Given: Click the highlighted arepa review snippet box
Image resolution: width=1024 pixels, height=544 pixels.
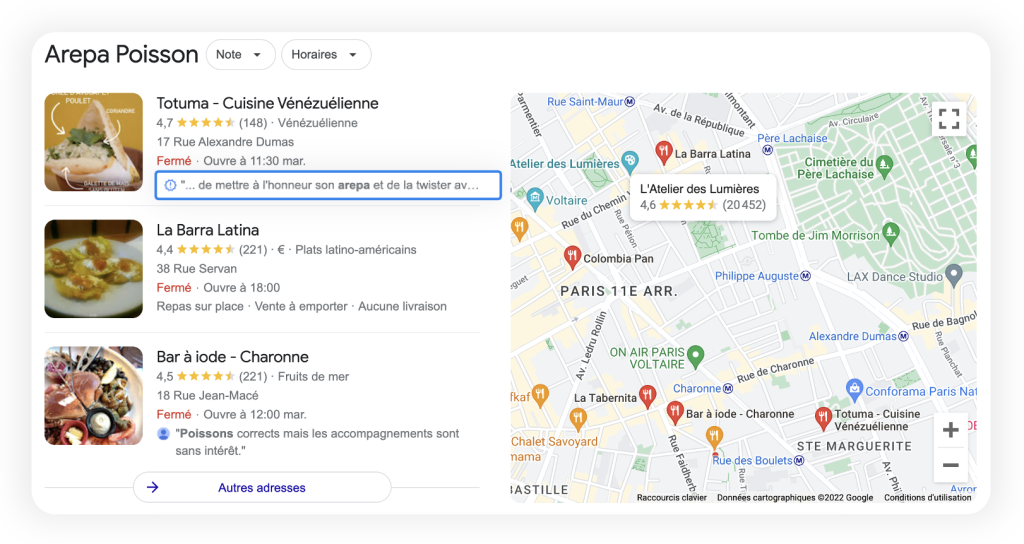Looking at the screenshot, I should (x=328, y=185).
